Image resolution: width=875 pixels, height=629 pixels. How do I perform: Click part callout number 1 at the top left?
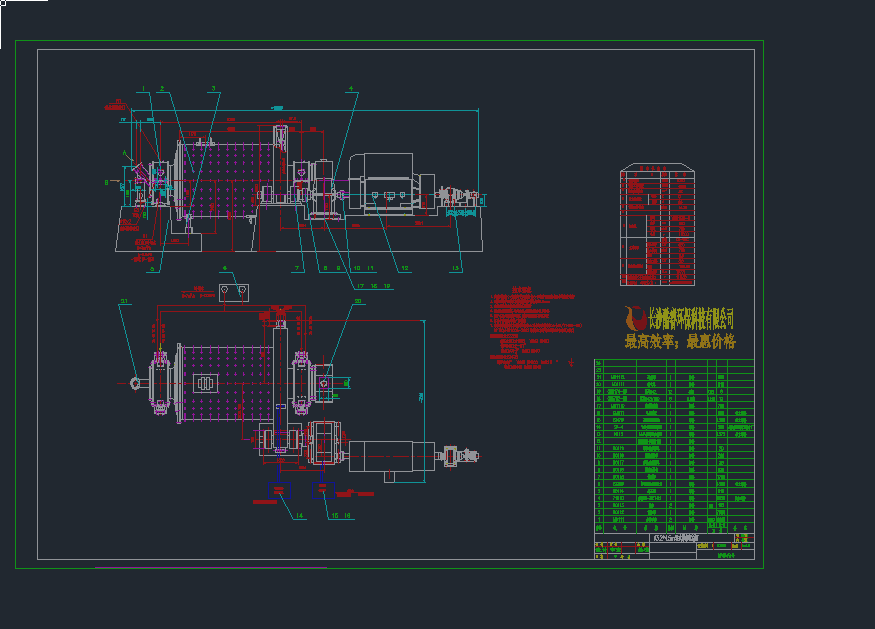[143, 89]
